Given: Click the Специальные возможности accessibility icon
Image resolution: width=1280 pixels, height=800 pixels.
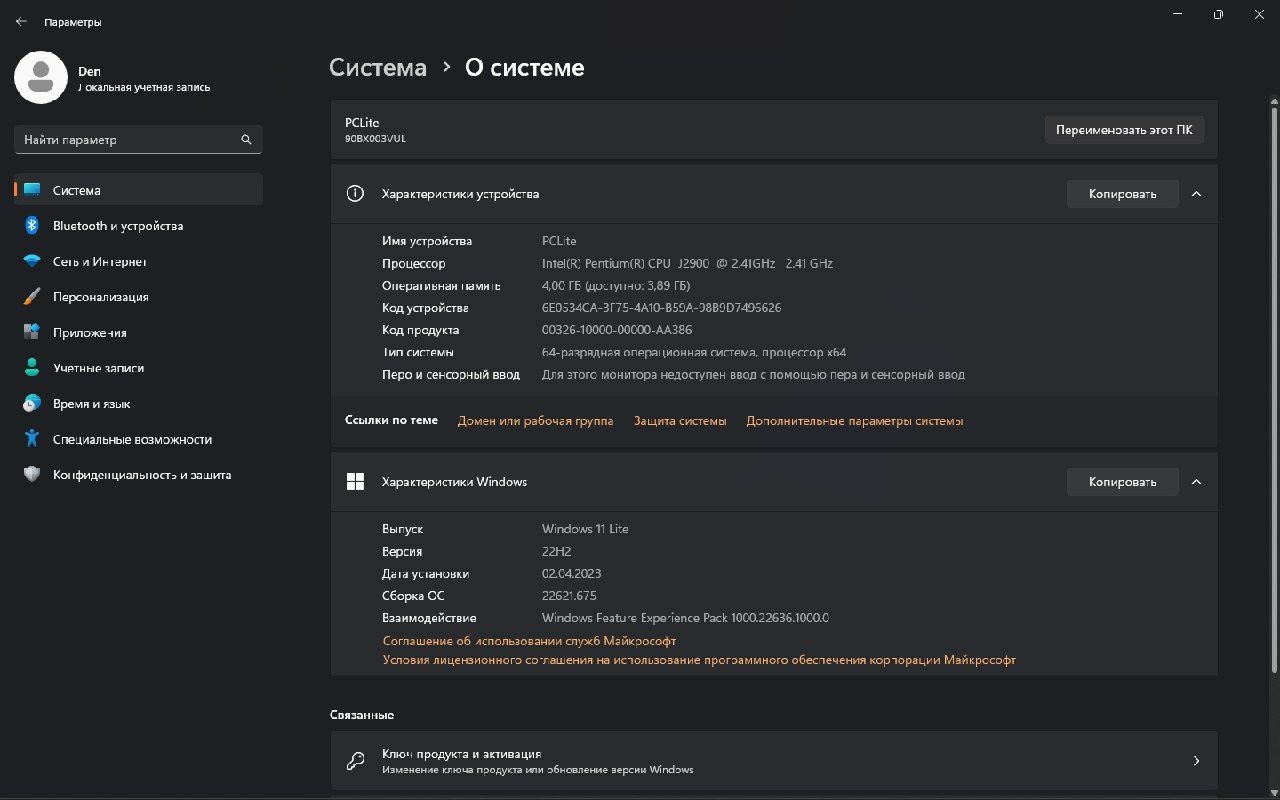Looking at the screenshot, I should pyautogui.click(x=32, y=439).
